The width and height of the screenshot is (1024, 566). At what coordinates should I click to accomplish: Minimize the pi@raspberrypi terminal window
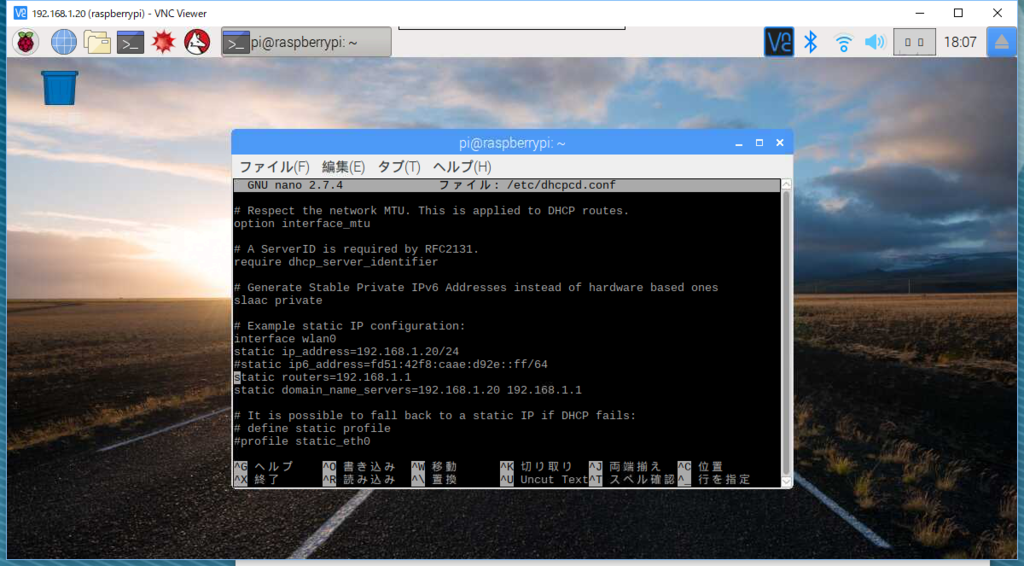739,143
